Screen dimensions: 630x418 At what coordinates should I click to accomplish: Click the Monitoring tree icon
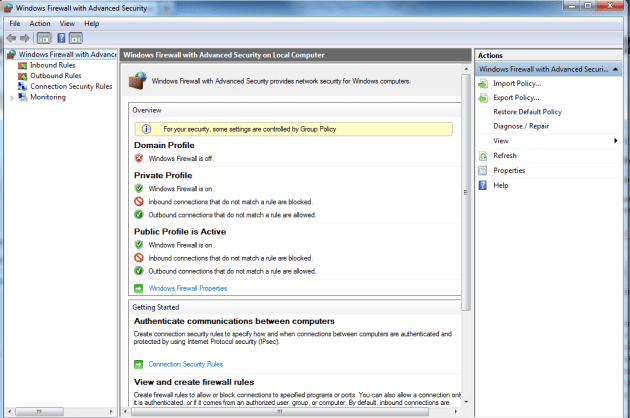tap(22, 97)
